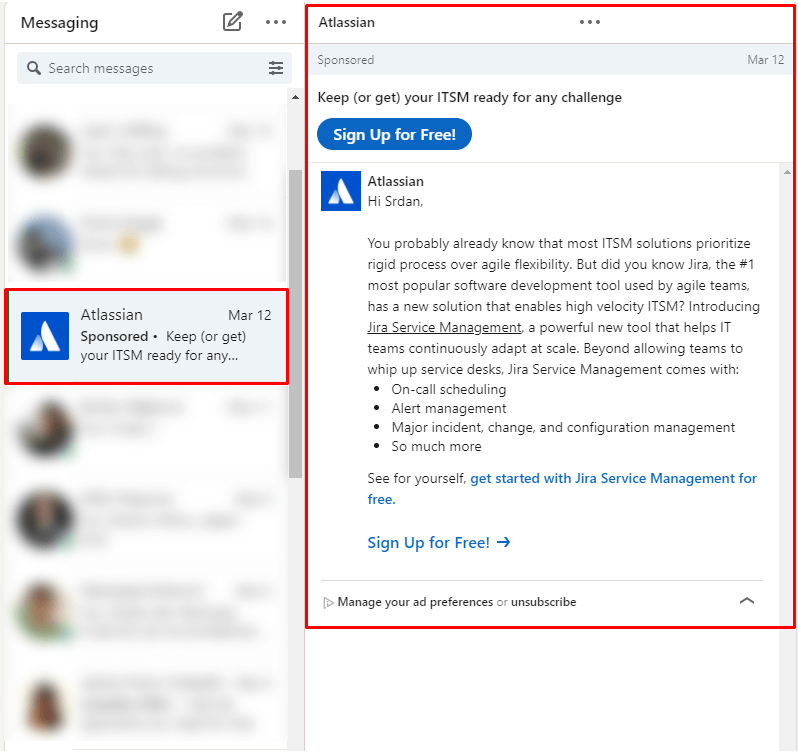Open Manage your ad preferences link

pyautogui.click(x=415, y=602)
